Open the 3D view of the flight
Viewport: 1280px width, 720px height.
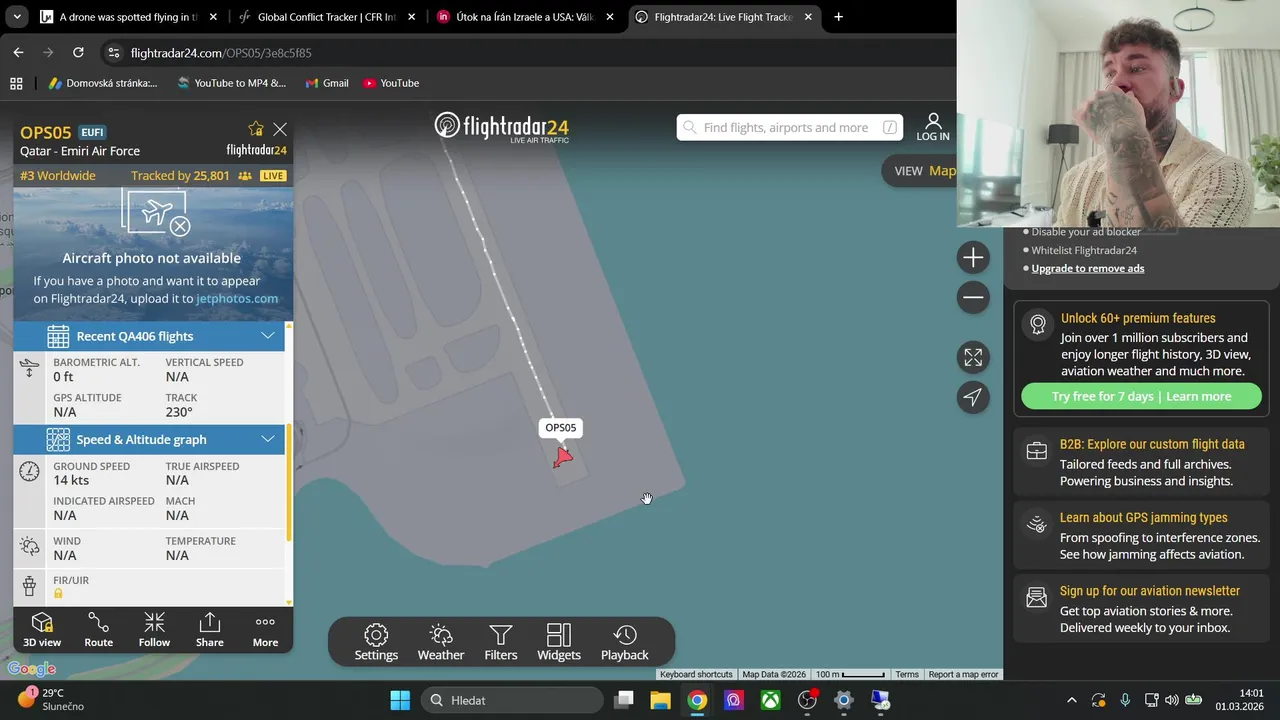point(42,630)
